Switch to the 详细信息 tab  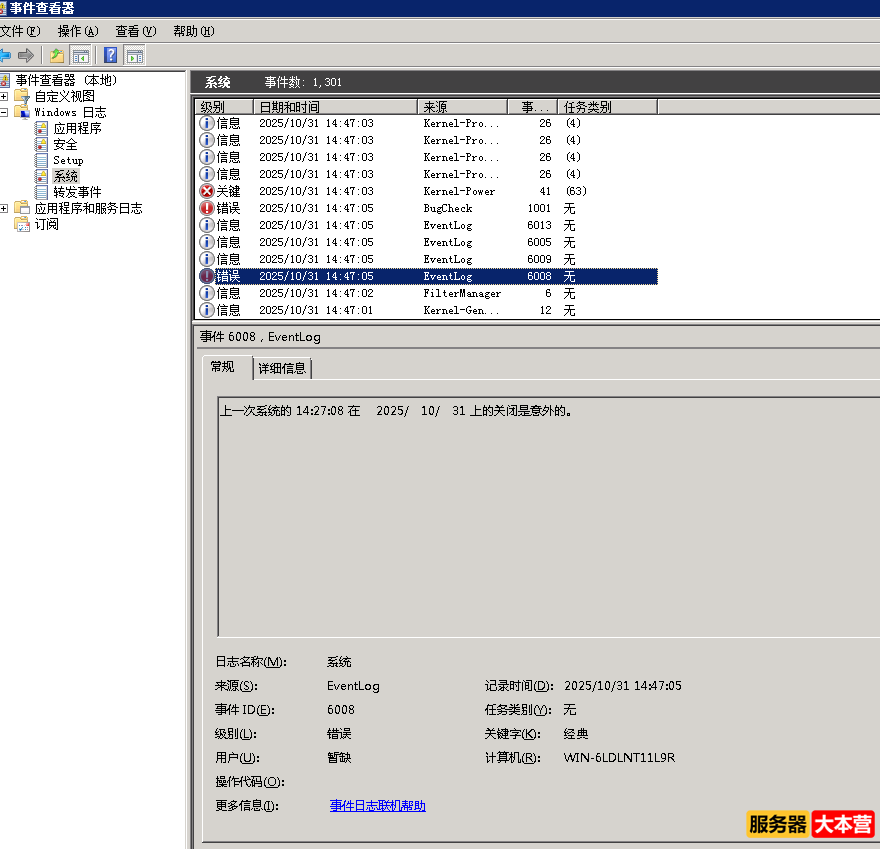point(281,367)
